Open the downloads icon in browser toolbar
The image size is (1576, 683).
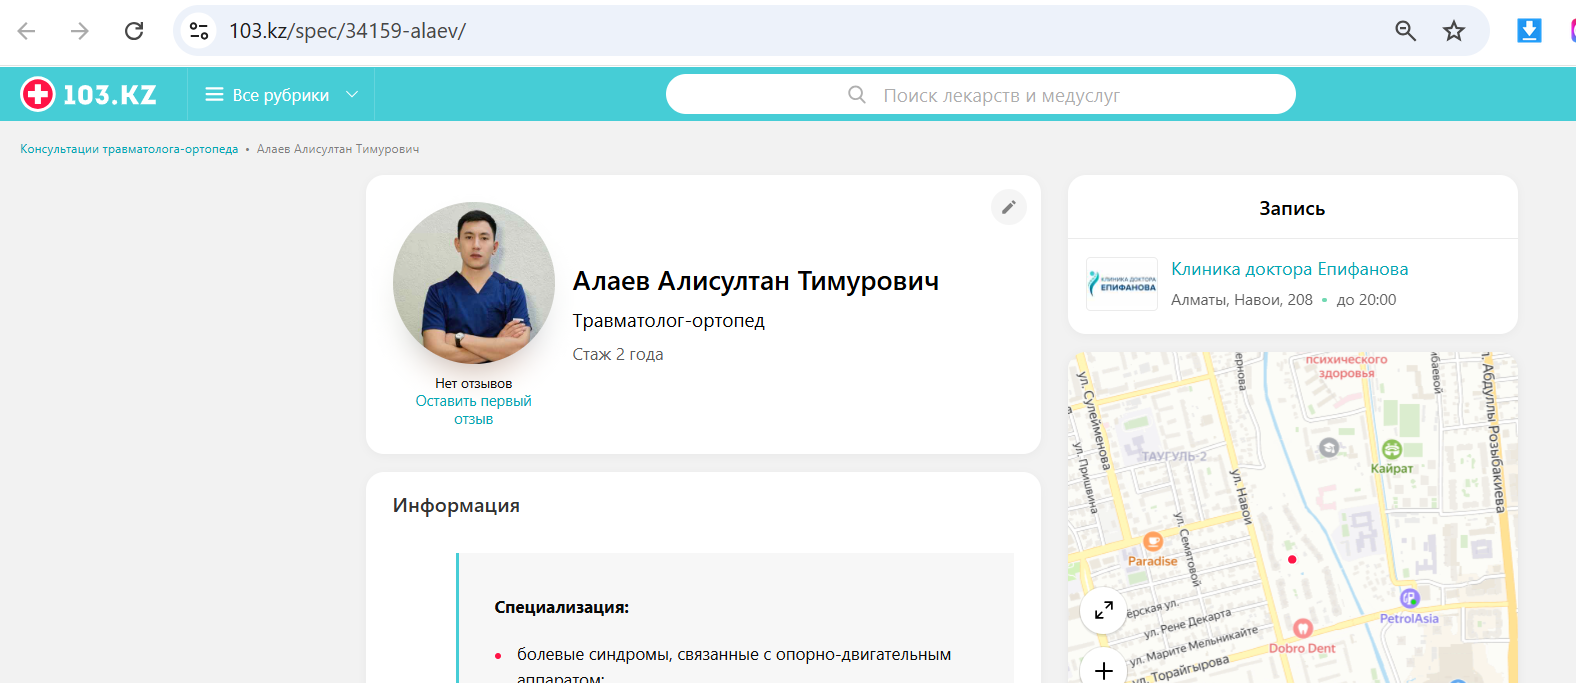coord(1529,31)
